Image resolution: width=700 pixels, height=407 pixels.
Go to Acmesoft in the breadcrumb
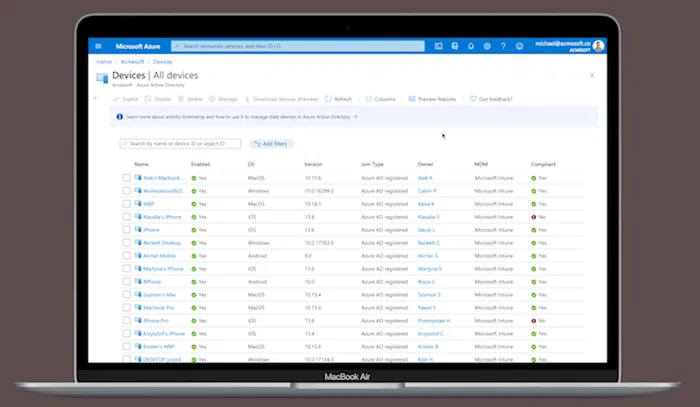coord(132,62)
